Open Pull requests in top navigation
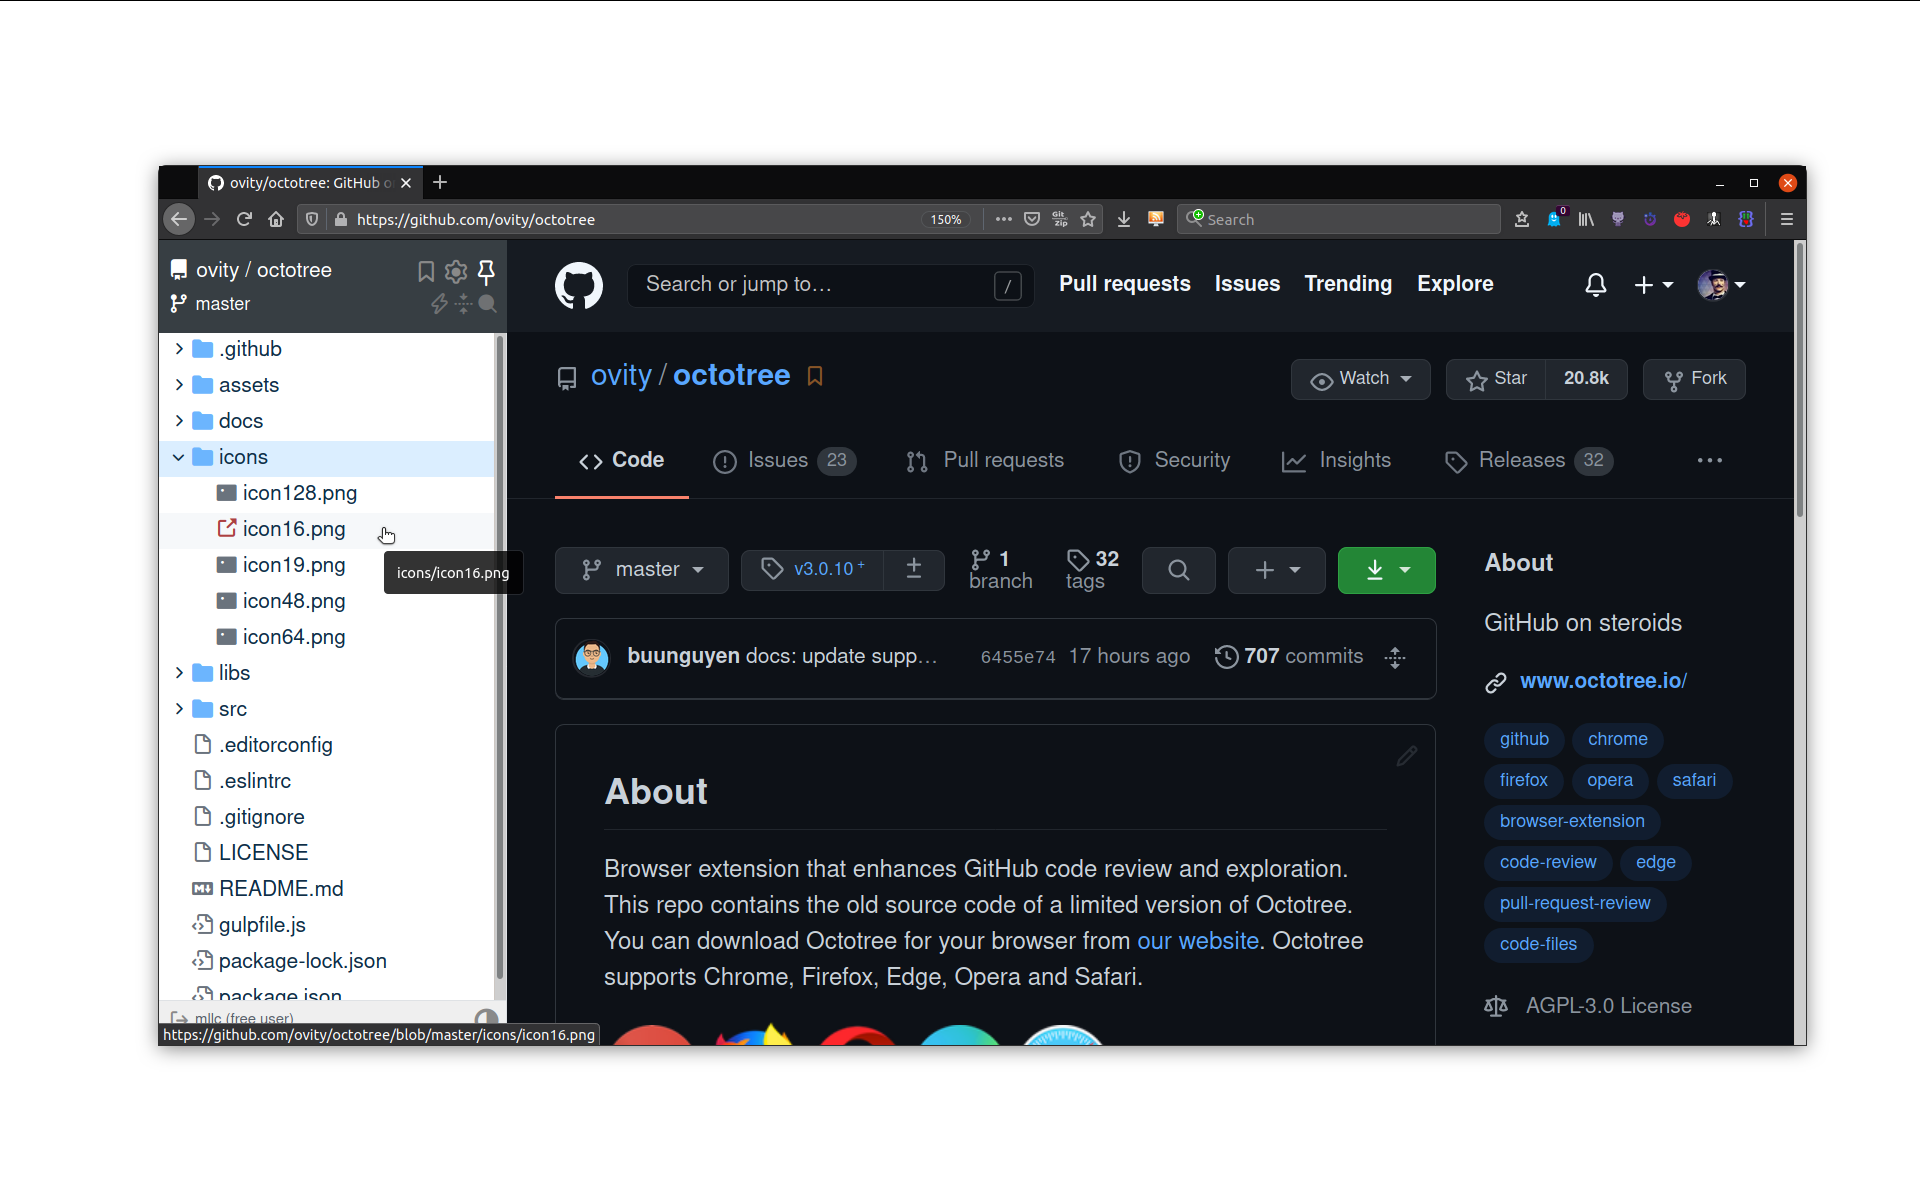1920x1200 pixels. (1125, 284)
